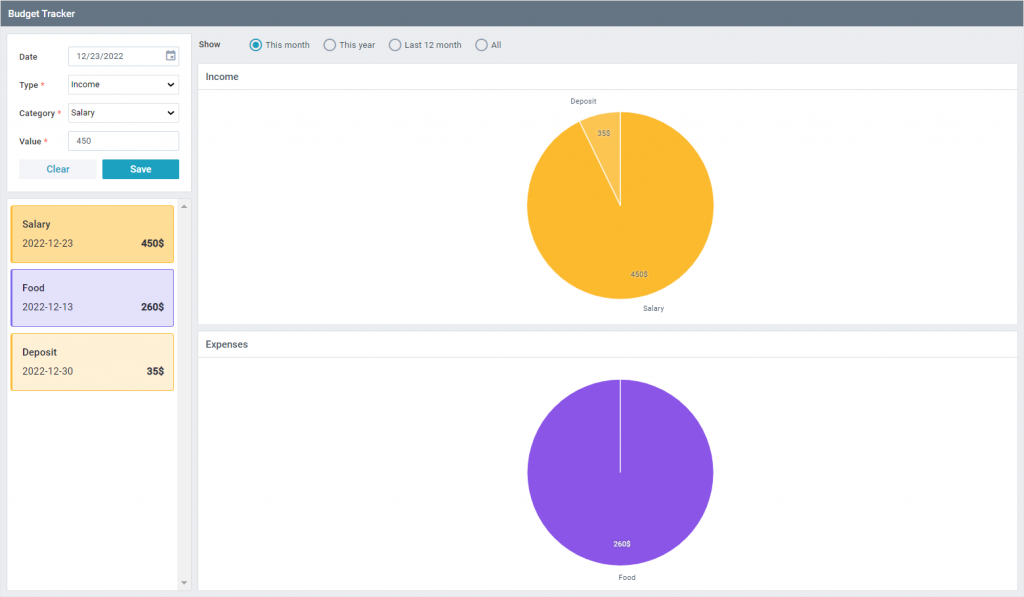Viewport: 1024px width, 597px height.
Task: Click the Save button
Action: (x=140, y=169)
